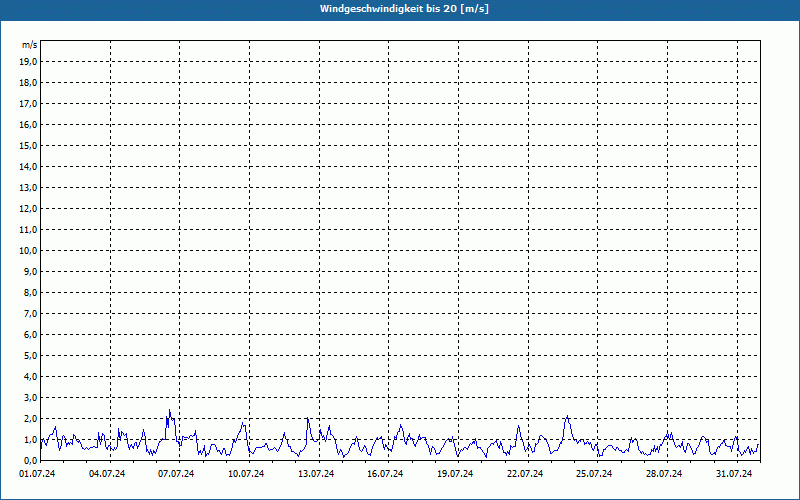Click the 31.07.24 date on x-axis

click(734, 474)
